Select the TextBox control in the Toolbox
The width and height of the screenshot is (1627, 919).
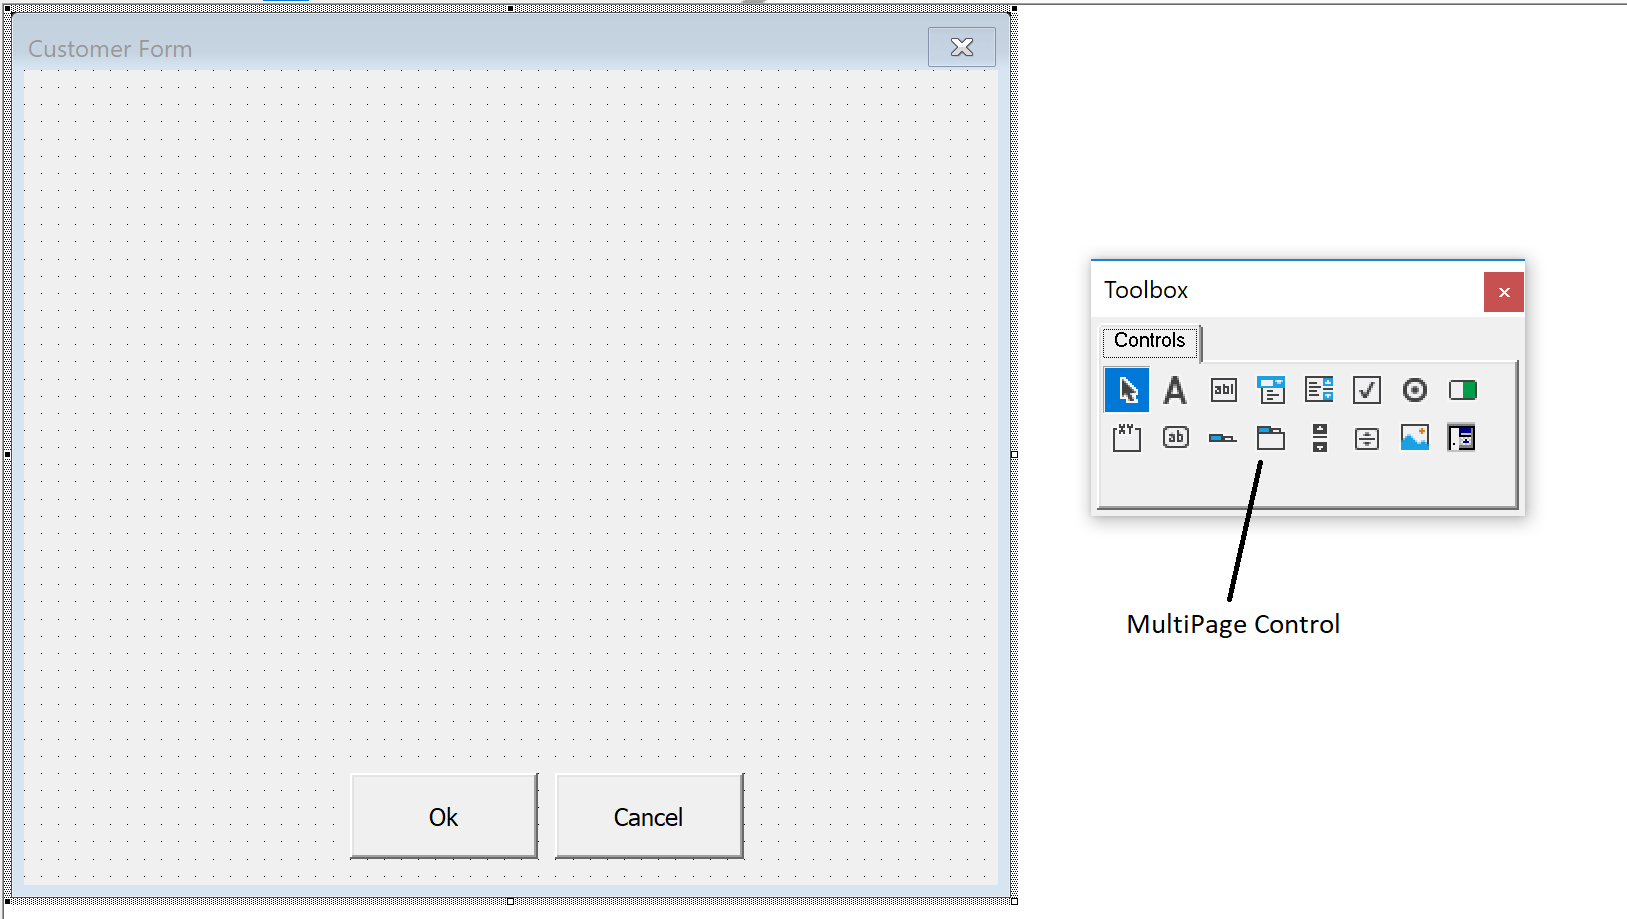(1223, 390)
